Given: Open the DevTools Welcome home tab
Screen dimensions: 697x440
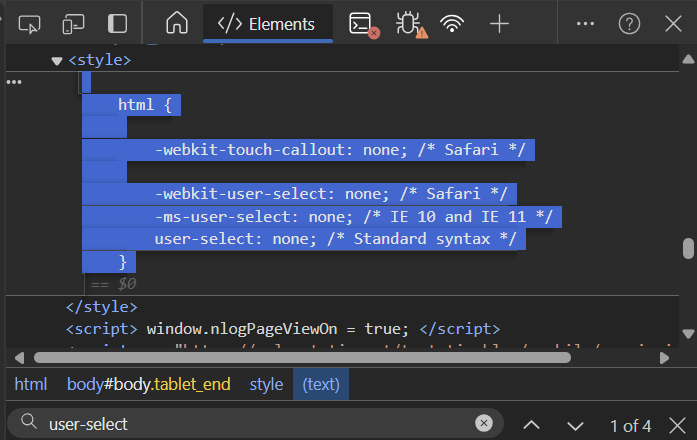Looking at the screenshot, I should coord(177,23).
